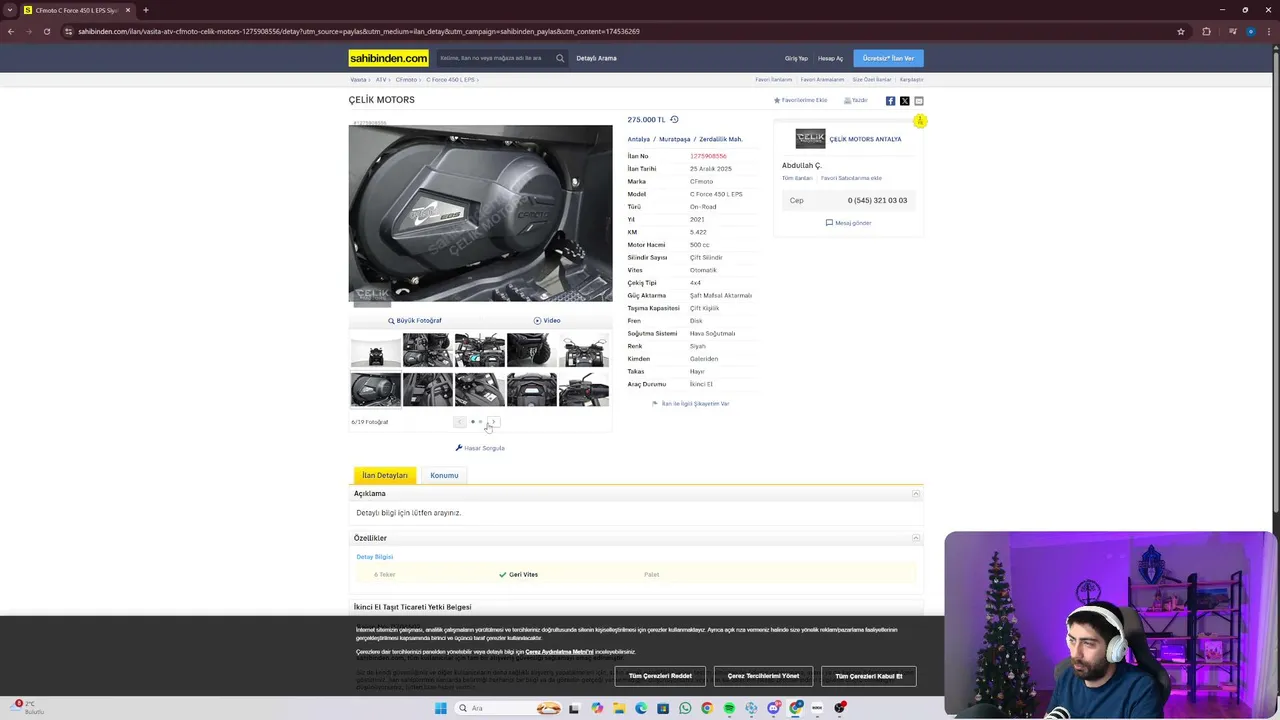Click the Ücretsiz İlan Ver button
Screen dimensions: 1280x720
click(888, 58)
